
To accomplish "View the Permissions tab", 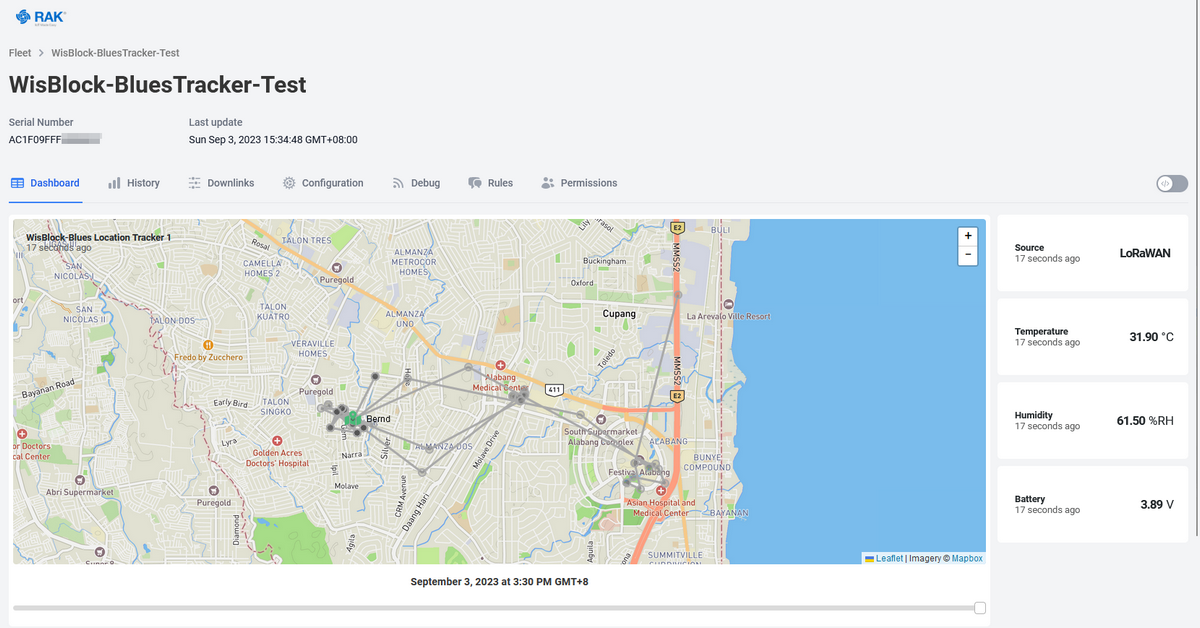I will click(x=579, y=183).
